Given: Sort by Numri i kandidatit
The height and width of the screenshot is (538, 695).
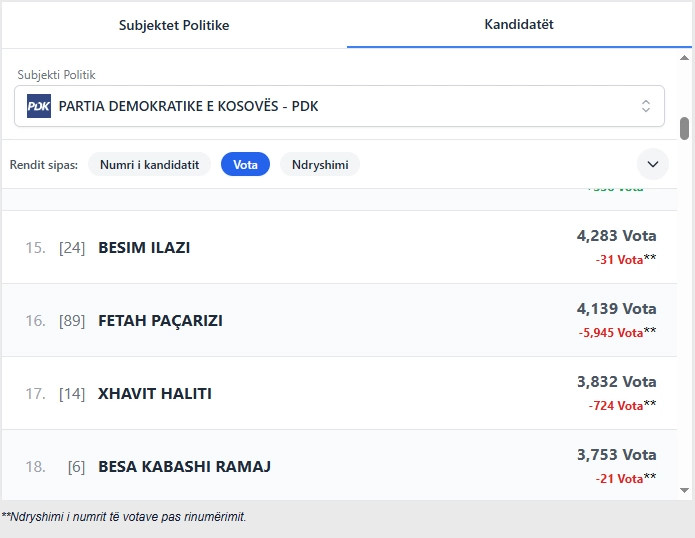Looking at the screenshot, I should coord(149,164).
